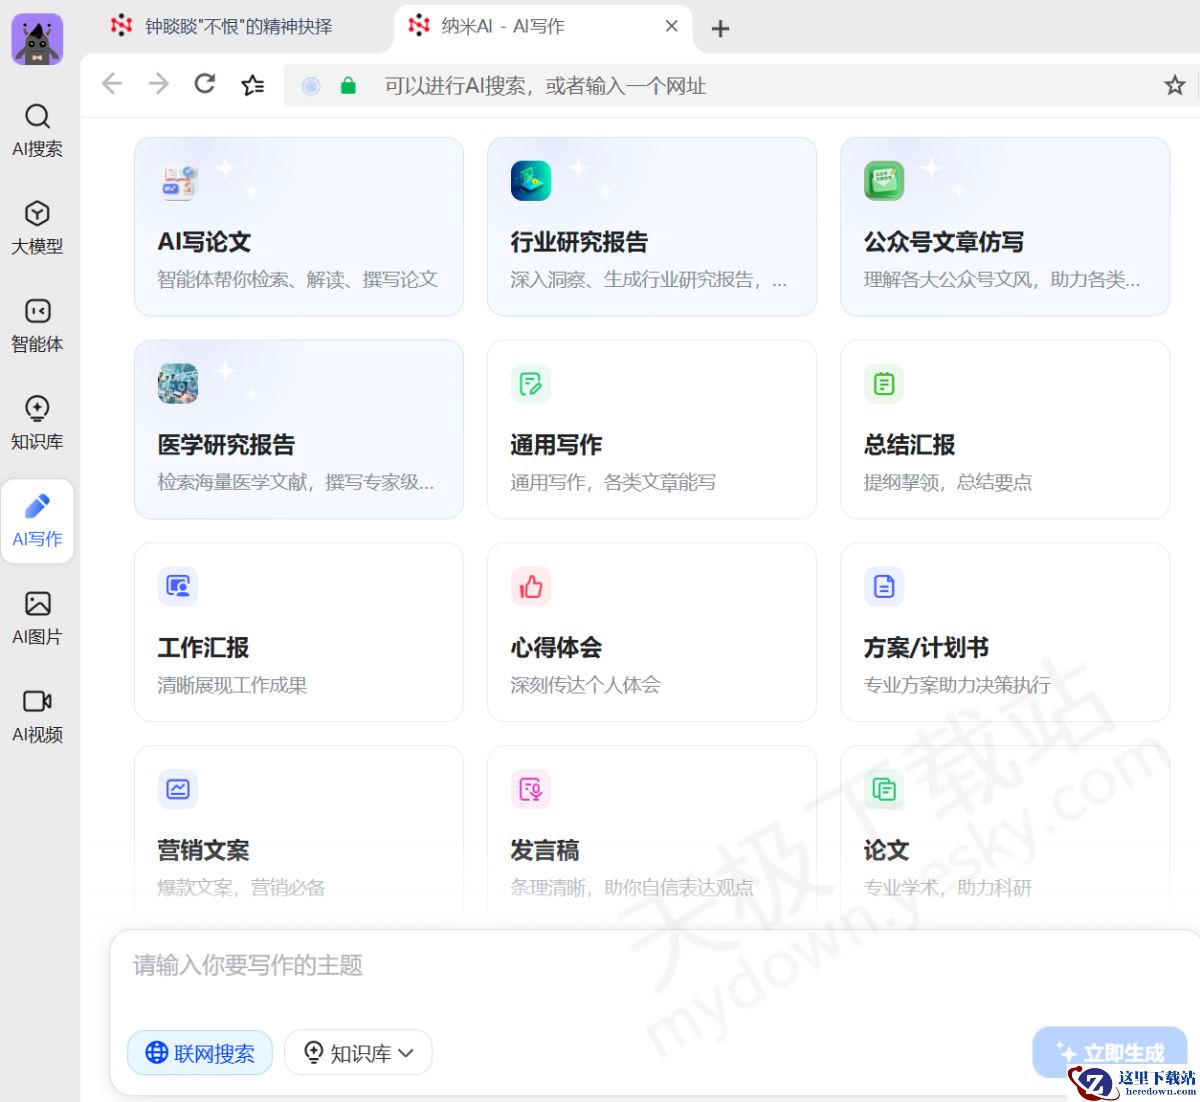Image resolution: width=1200 pixels, height=1102 pixels.
Task: Go forward with the browser forward arrow
Action: (159, 84)
